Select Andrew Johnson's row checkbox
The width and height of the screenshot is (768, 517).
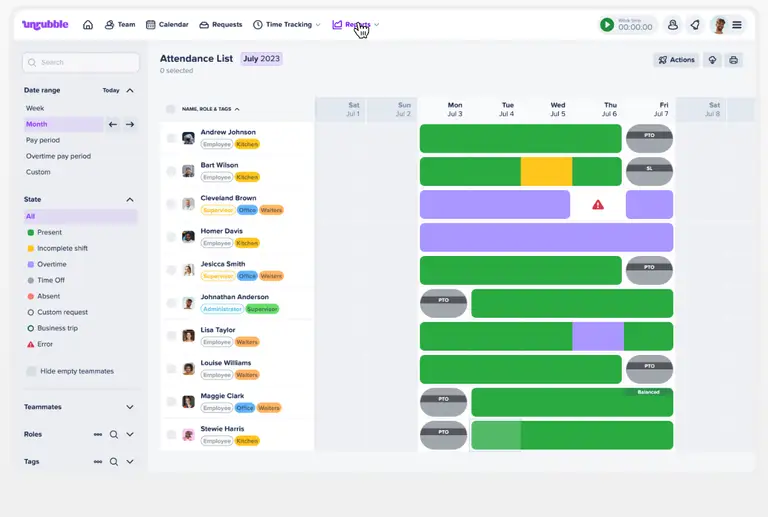pos(171,138)
